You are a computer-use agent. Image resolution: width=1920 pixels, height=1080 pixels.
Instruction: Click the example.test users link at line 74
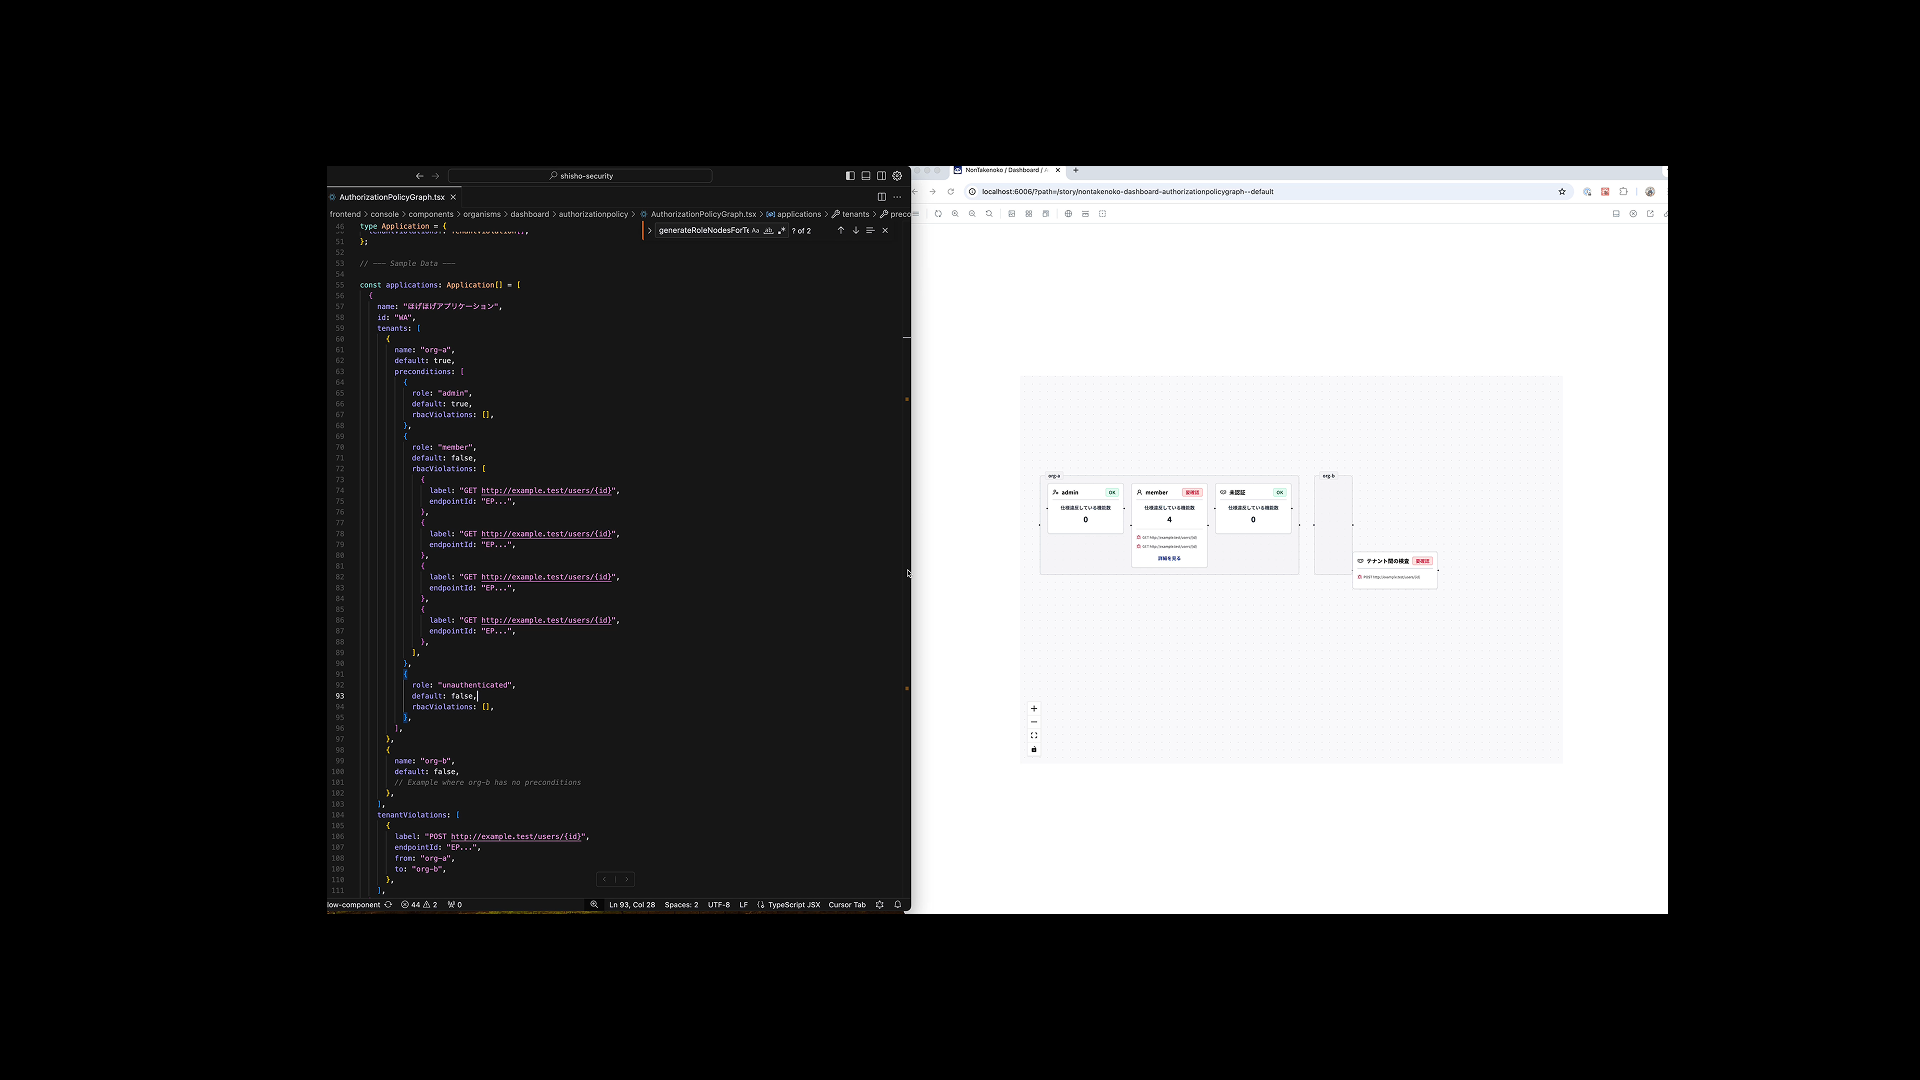click(x=547, y=491)
